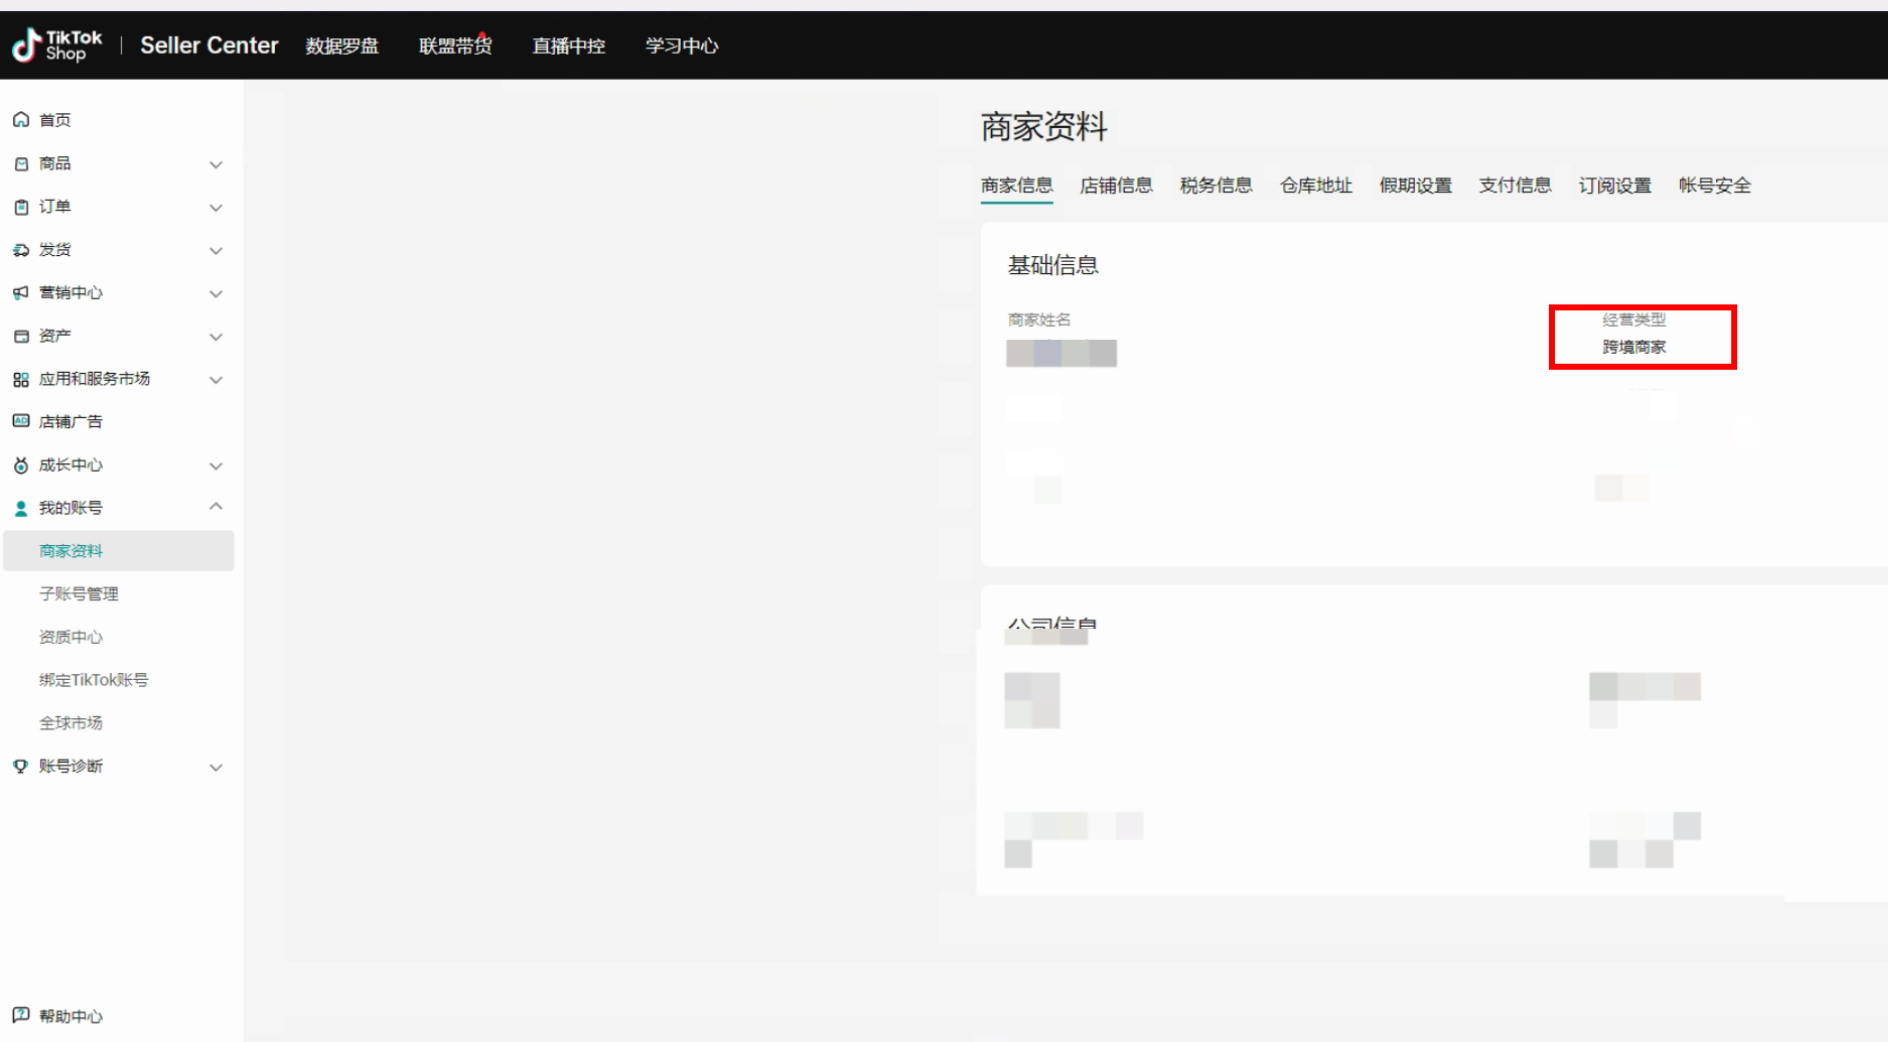Image resolution: width=1888 pixels, height=1042 pixels.
Task: Expand the 账号诊断 menu chevron
Action: coord(216,767)
